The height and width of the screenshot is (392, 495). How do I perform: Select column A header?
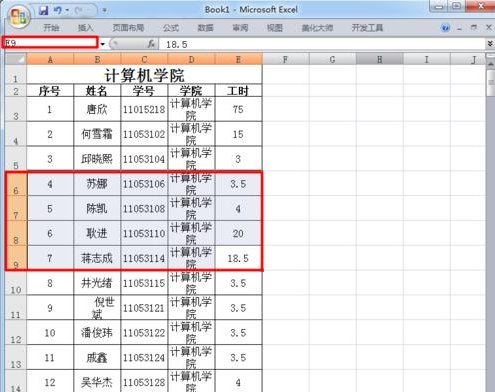tap(50, 59)
